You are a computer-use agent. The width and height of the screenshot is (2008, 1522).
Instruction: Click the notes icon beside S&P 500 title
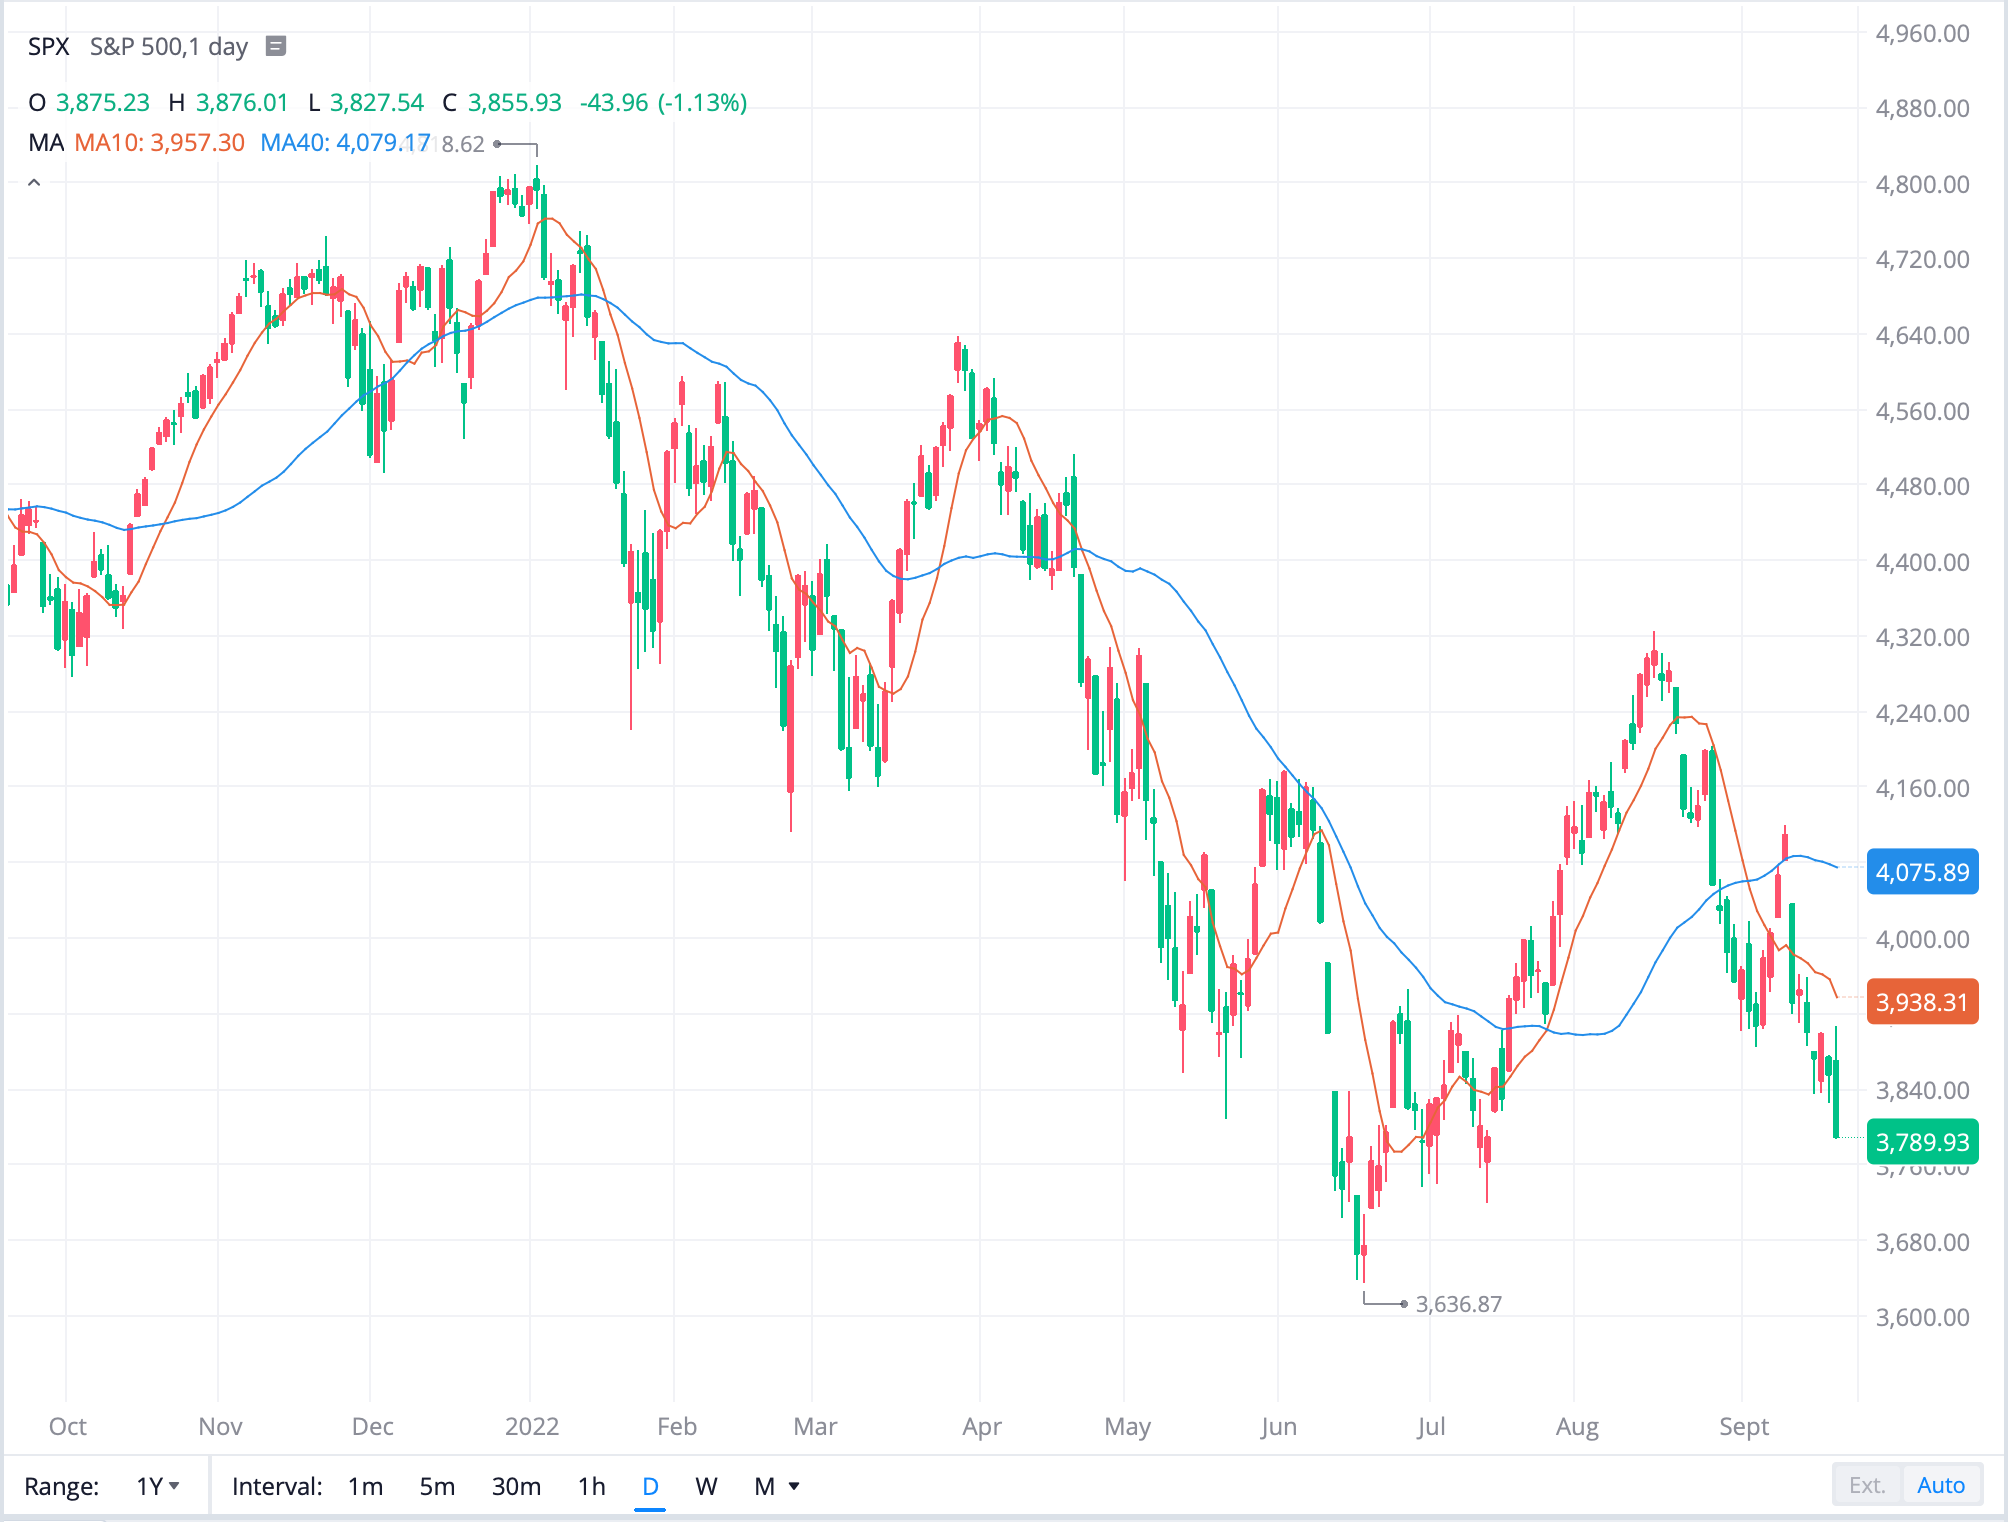(276, 46)
